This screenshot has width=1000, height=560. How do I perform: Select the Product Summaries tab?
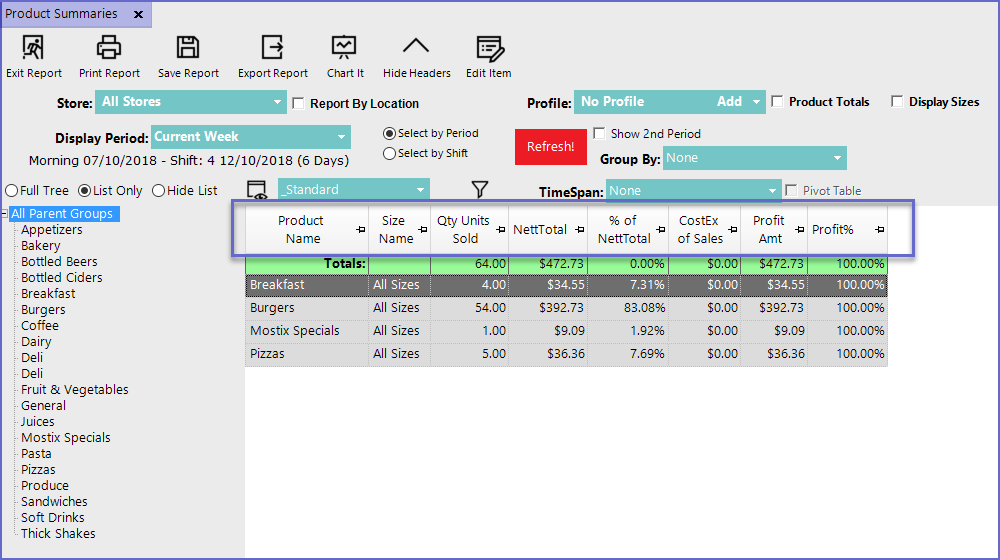pos(62,14)
